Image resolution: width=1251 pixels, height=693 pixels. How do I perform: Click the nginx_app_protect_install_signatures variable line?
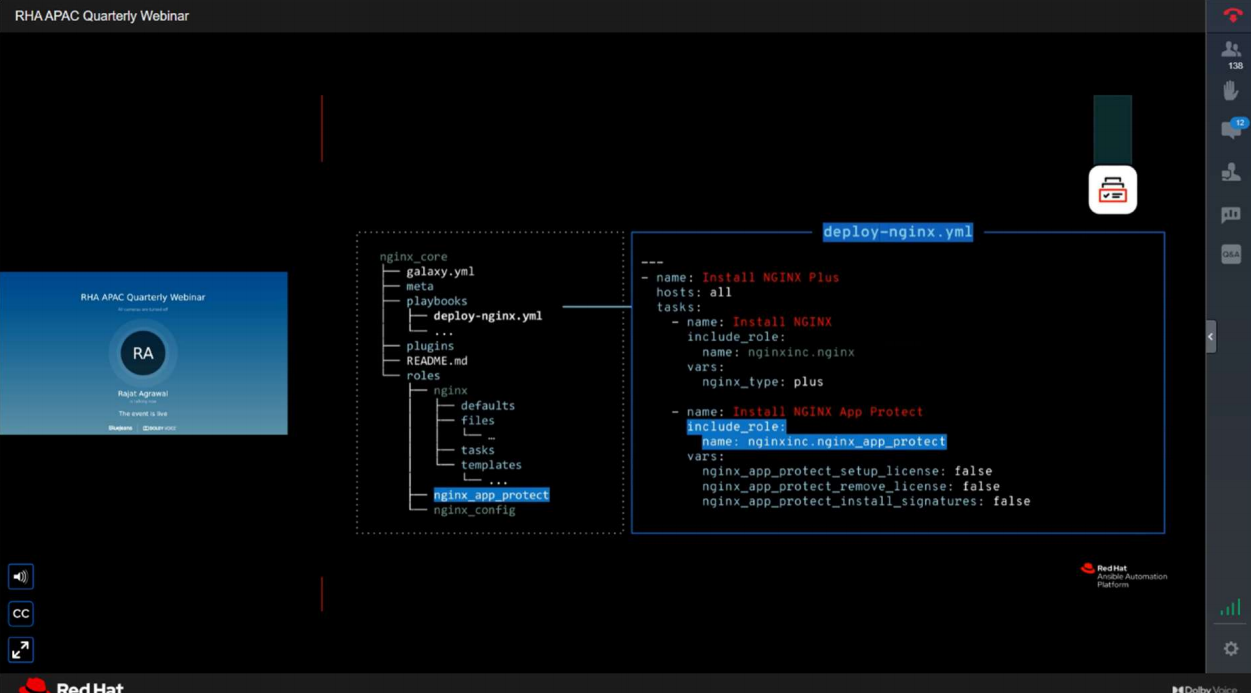point(866,501)
